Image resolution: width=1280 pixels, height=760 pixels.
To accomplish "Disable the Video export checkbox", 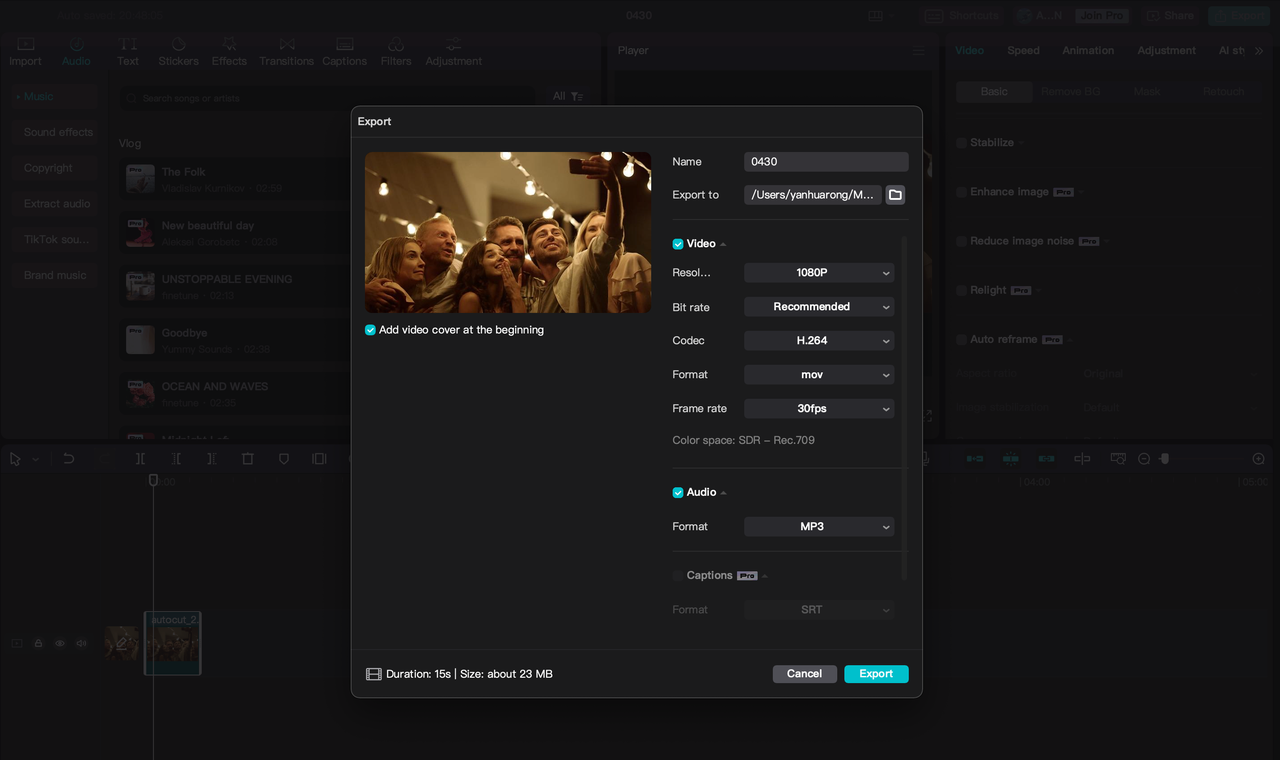I will click(x=676, y=243).
